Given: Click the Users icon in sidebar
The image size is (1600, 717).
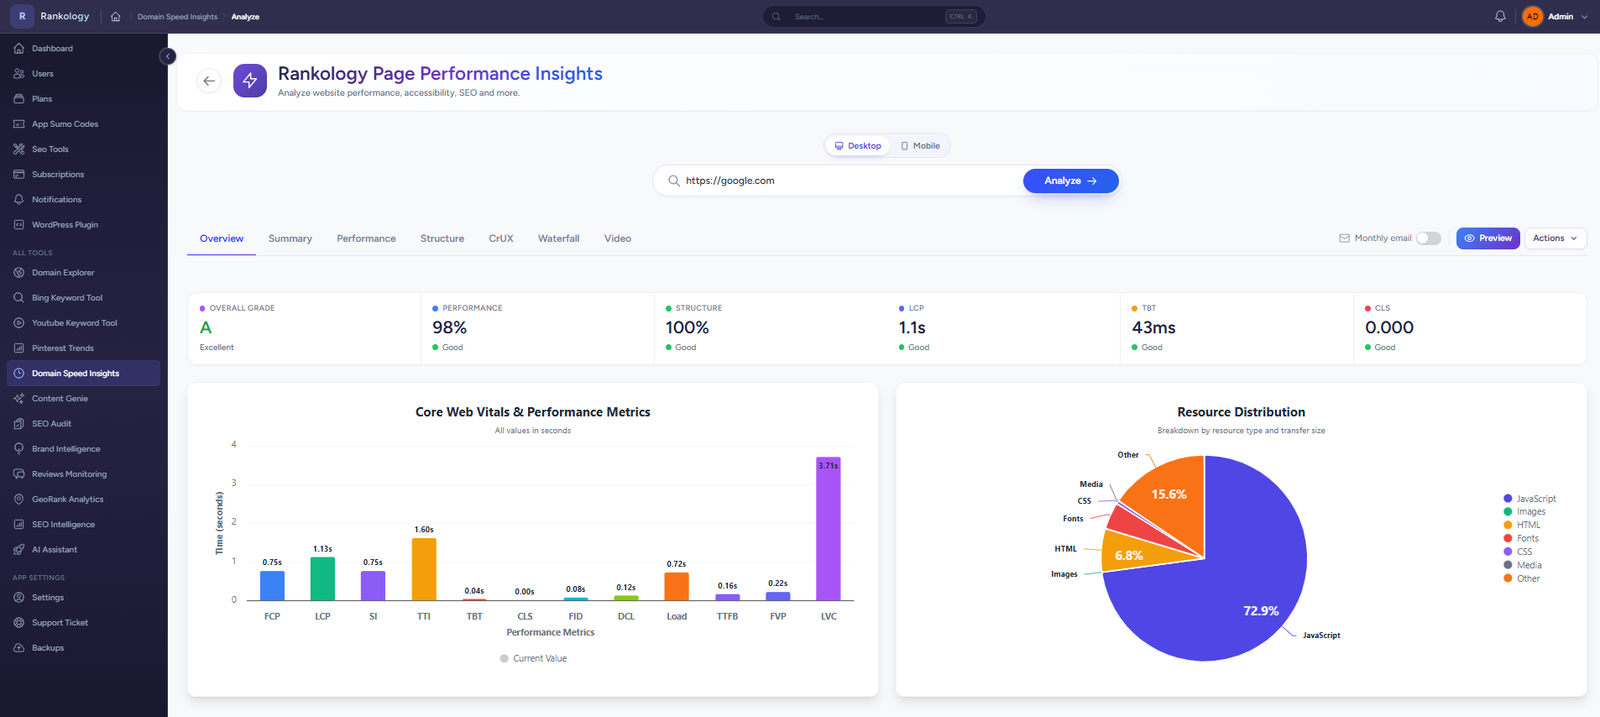Looking at the screenshot, I should click(19, 73).
